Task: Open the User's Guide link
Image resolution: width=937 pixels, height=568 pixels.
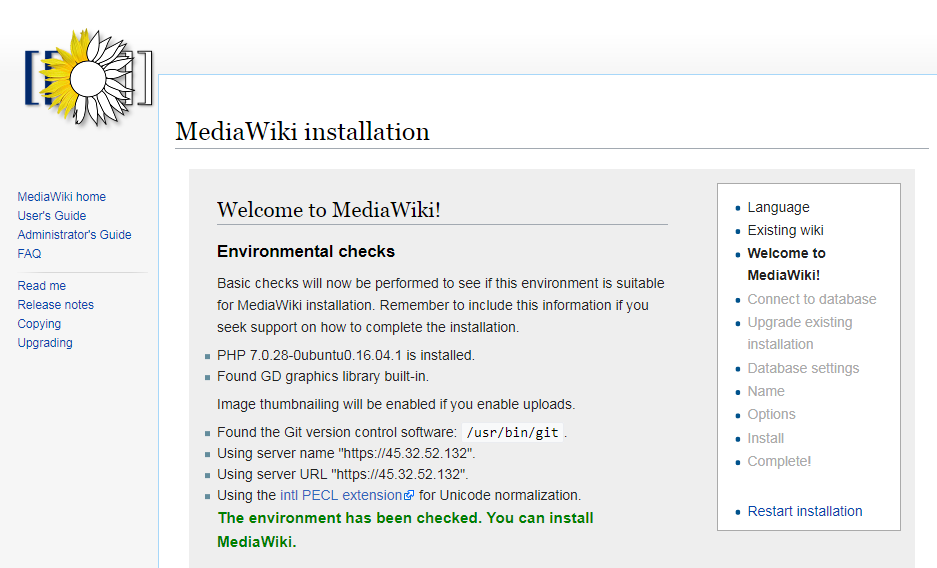Action: click(x=51, y=216)
